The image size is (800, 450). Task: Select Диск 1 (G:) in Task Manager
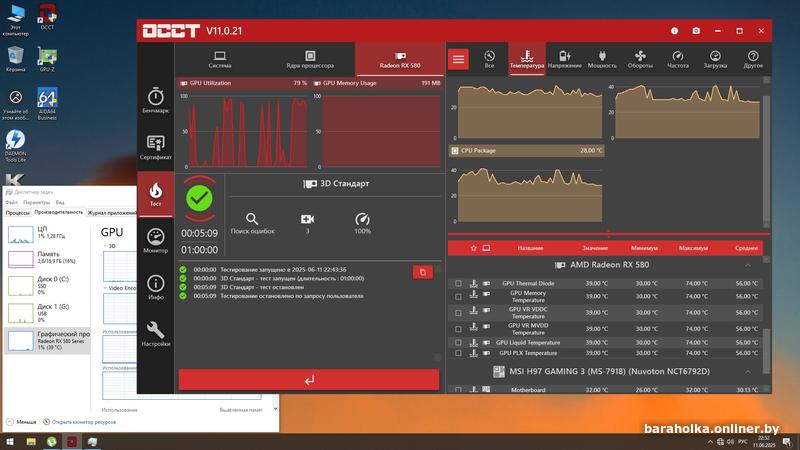pyautogui.click(x=47, y=313)
